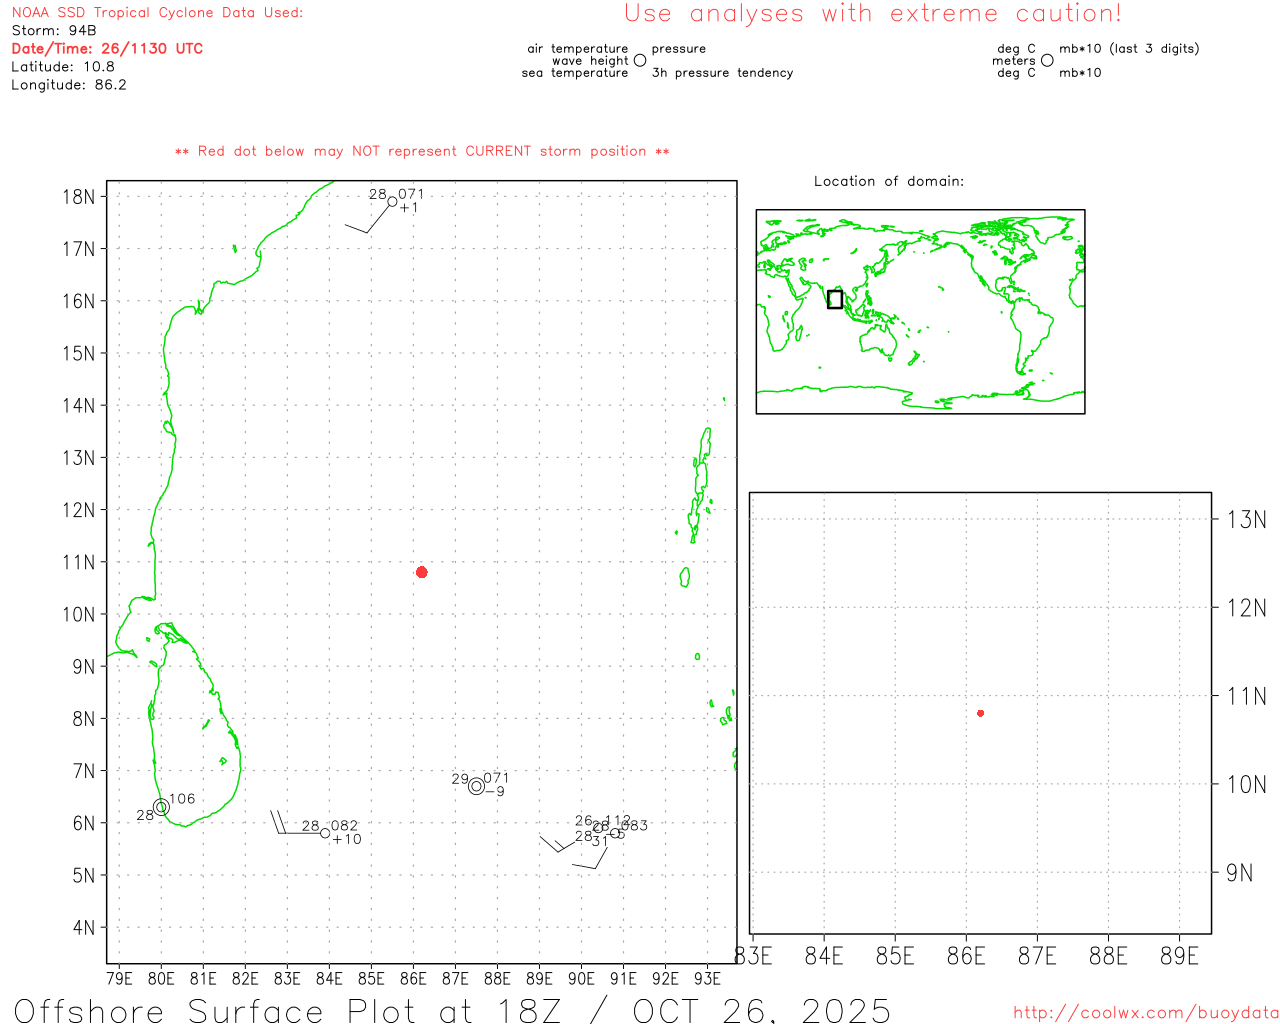
Task: Select the station circle labeled 083 near 91E
Action: click(x=615, y=832)
